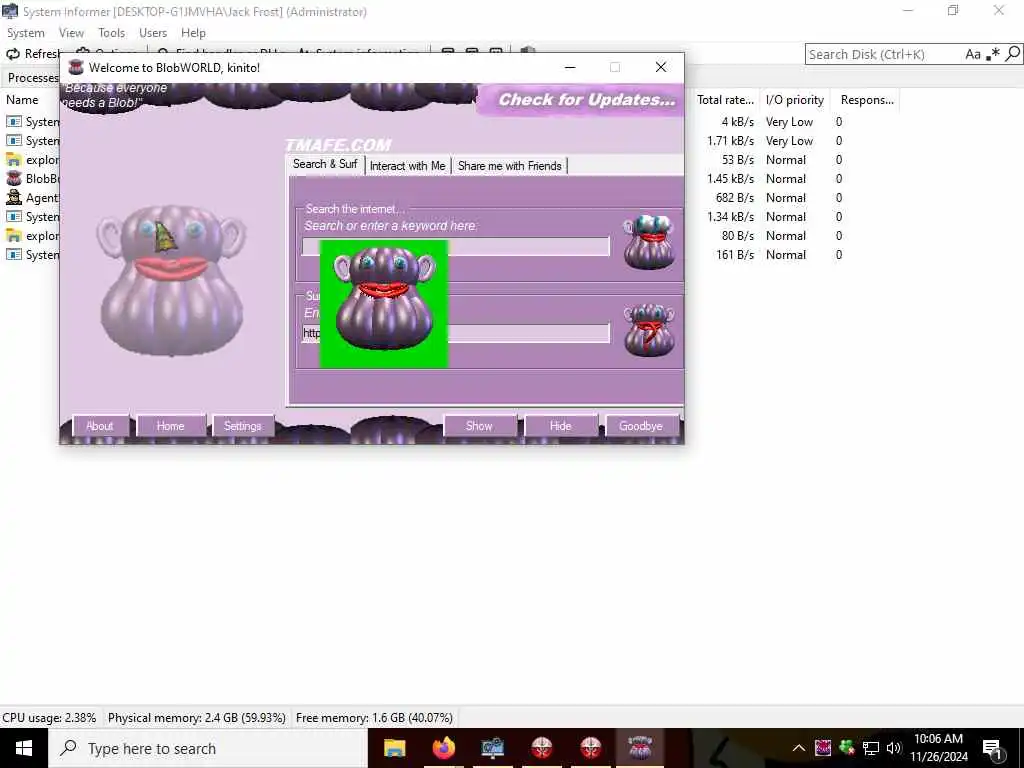Sort by the Name column header

coord(22,100)
